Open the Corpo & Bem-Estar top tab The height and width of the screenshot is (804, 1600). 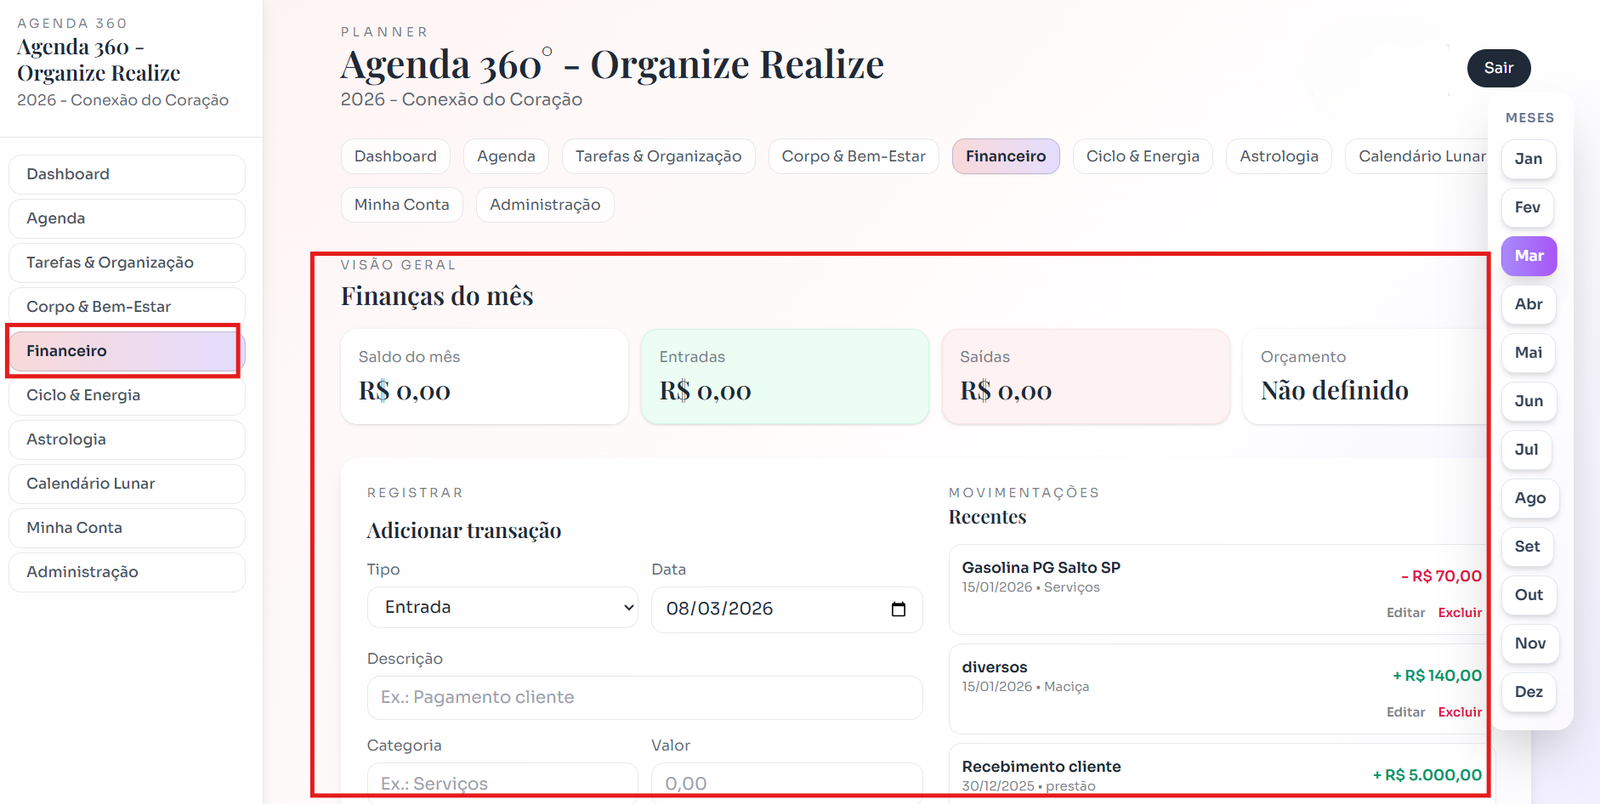853,156
